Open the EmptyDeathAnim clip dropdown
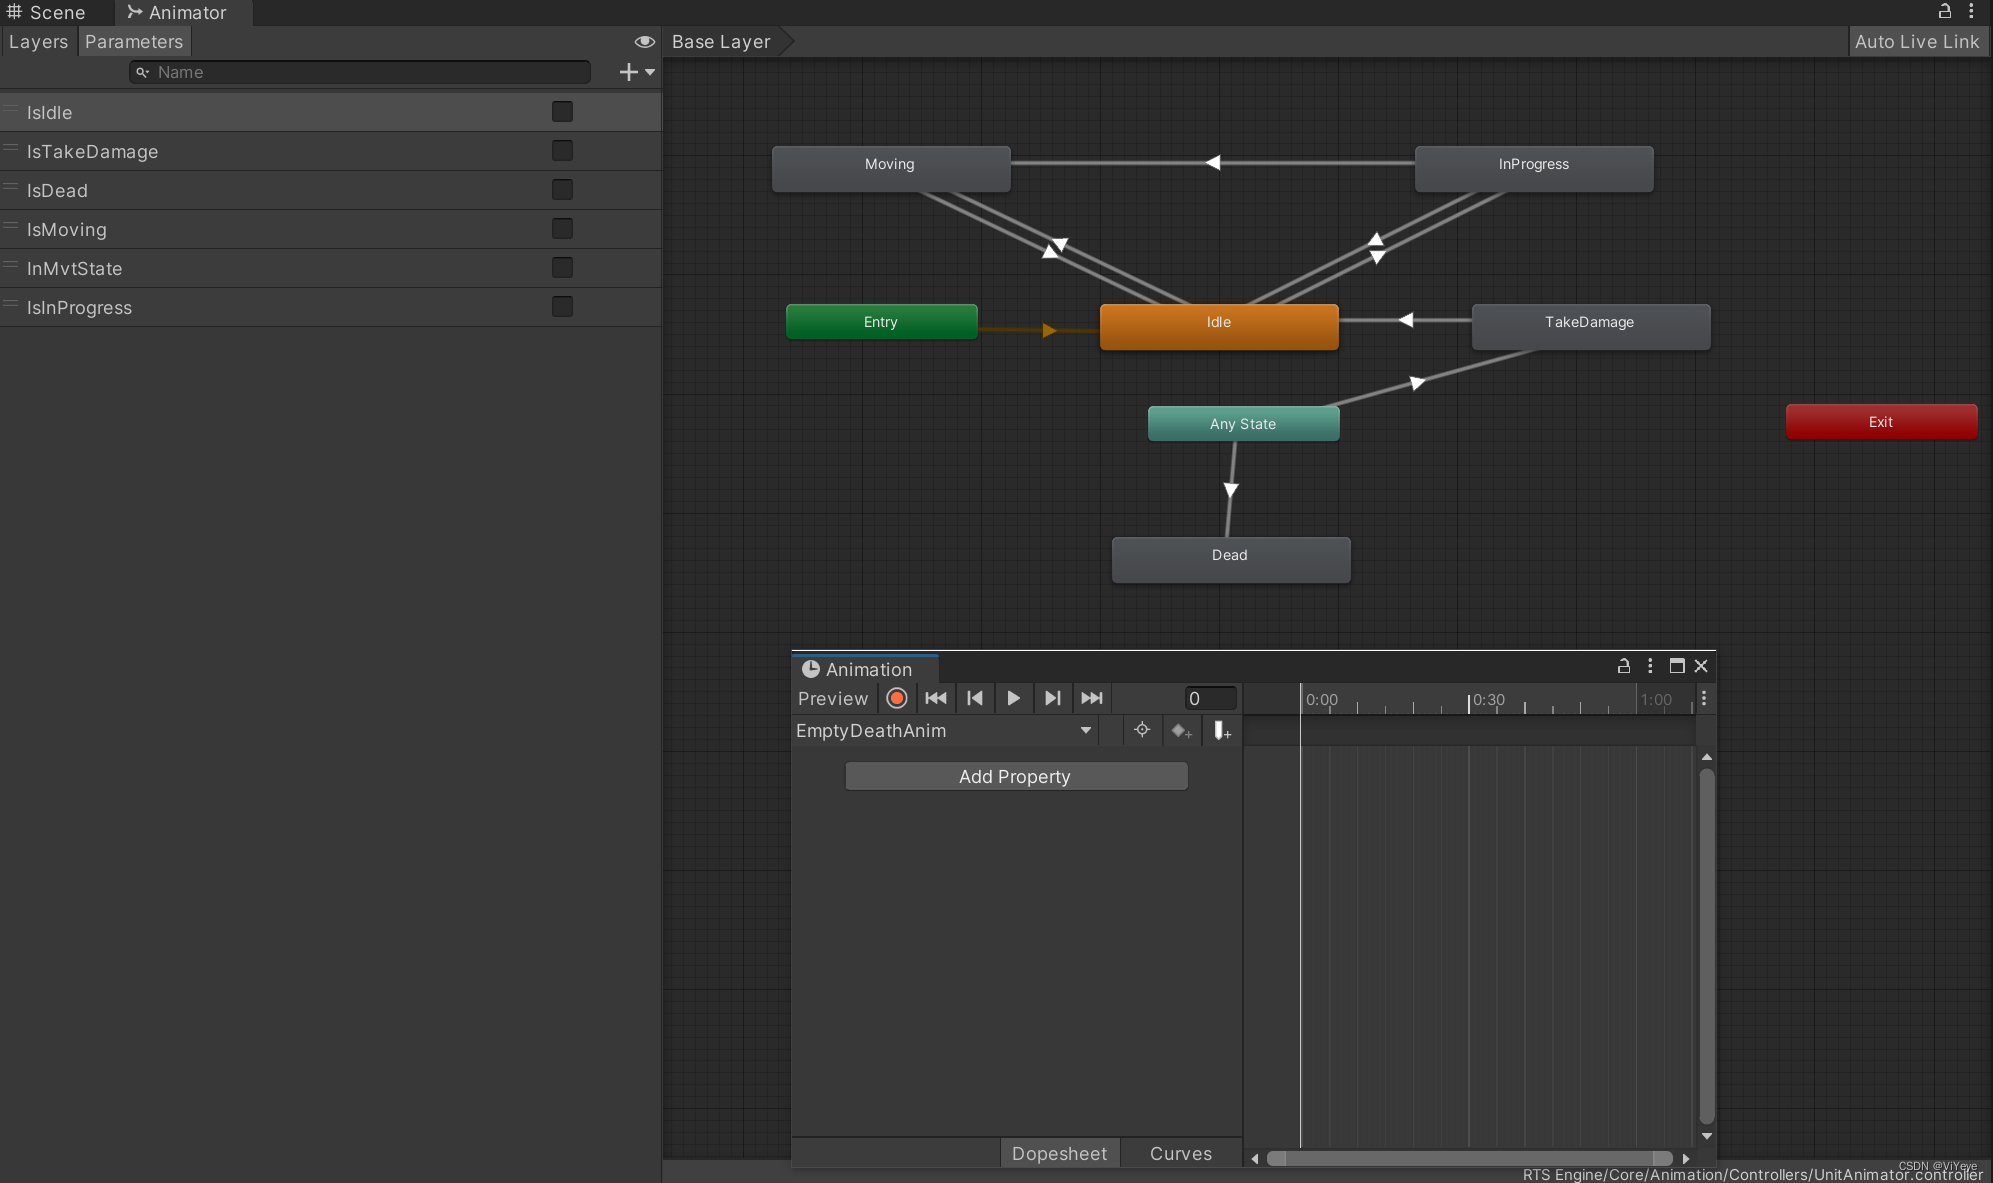 pyautogui.click(x=1085, y=731)
